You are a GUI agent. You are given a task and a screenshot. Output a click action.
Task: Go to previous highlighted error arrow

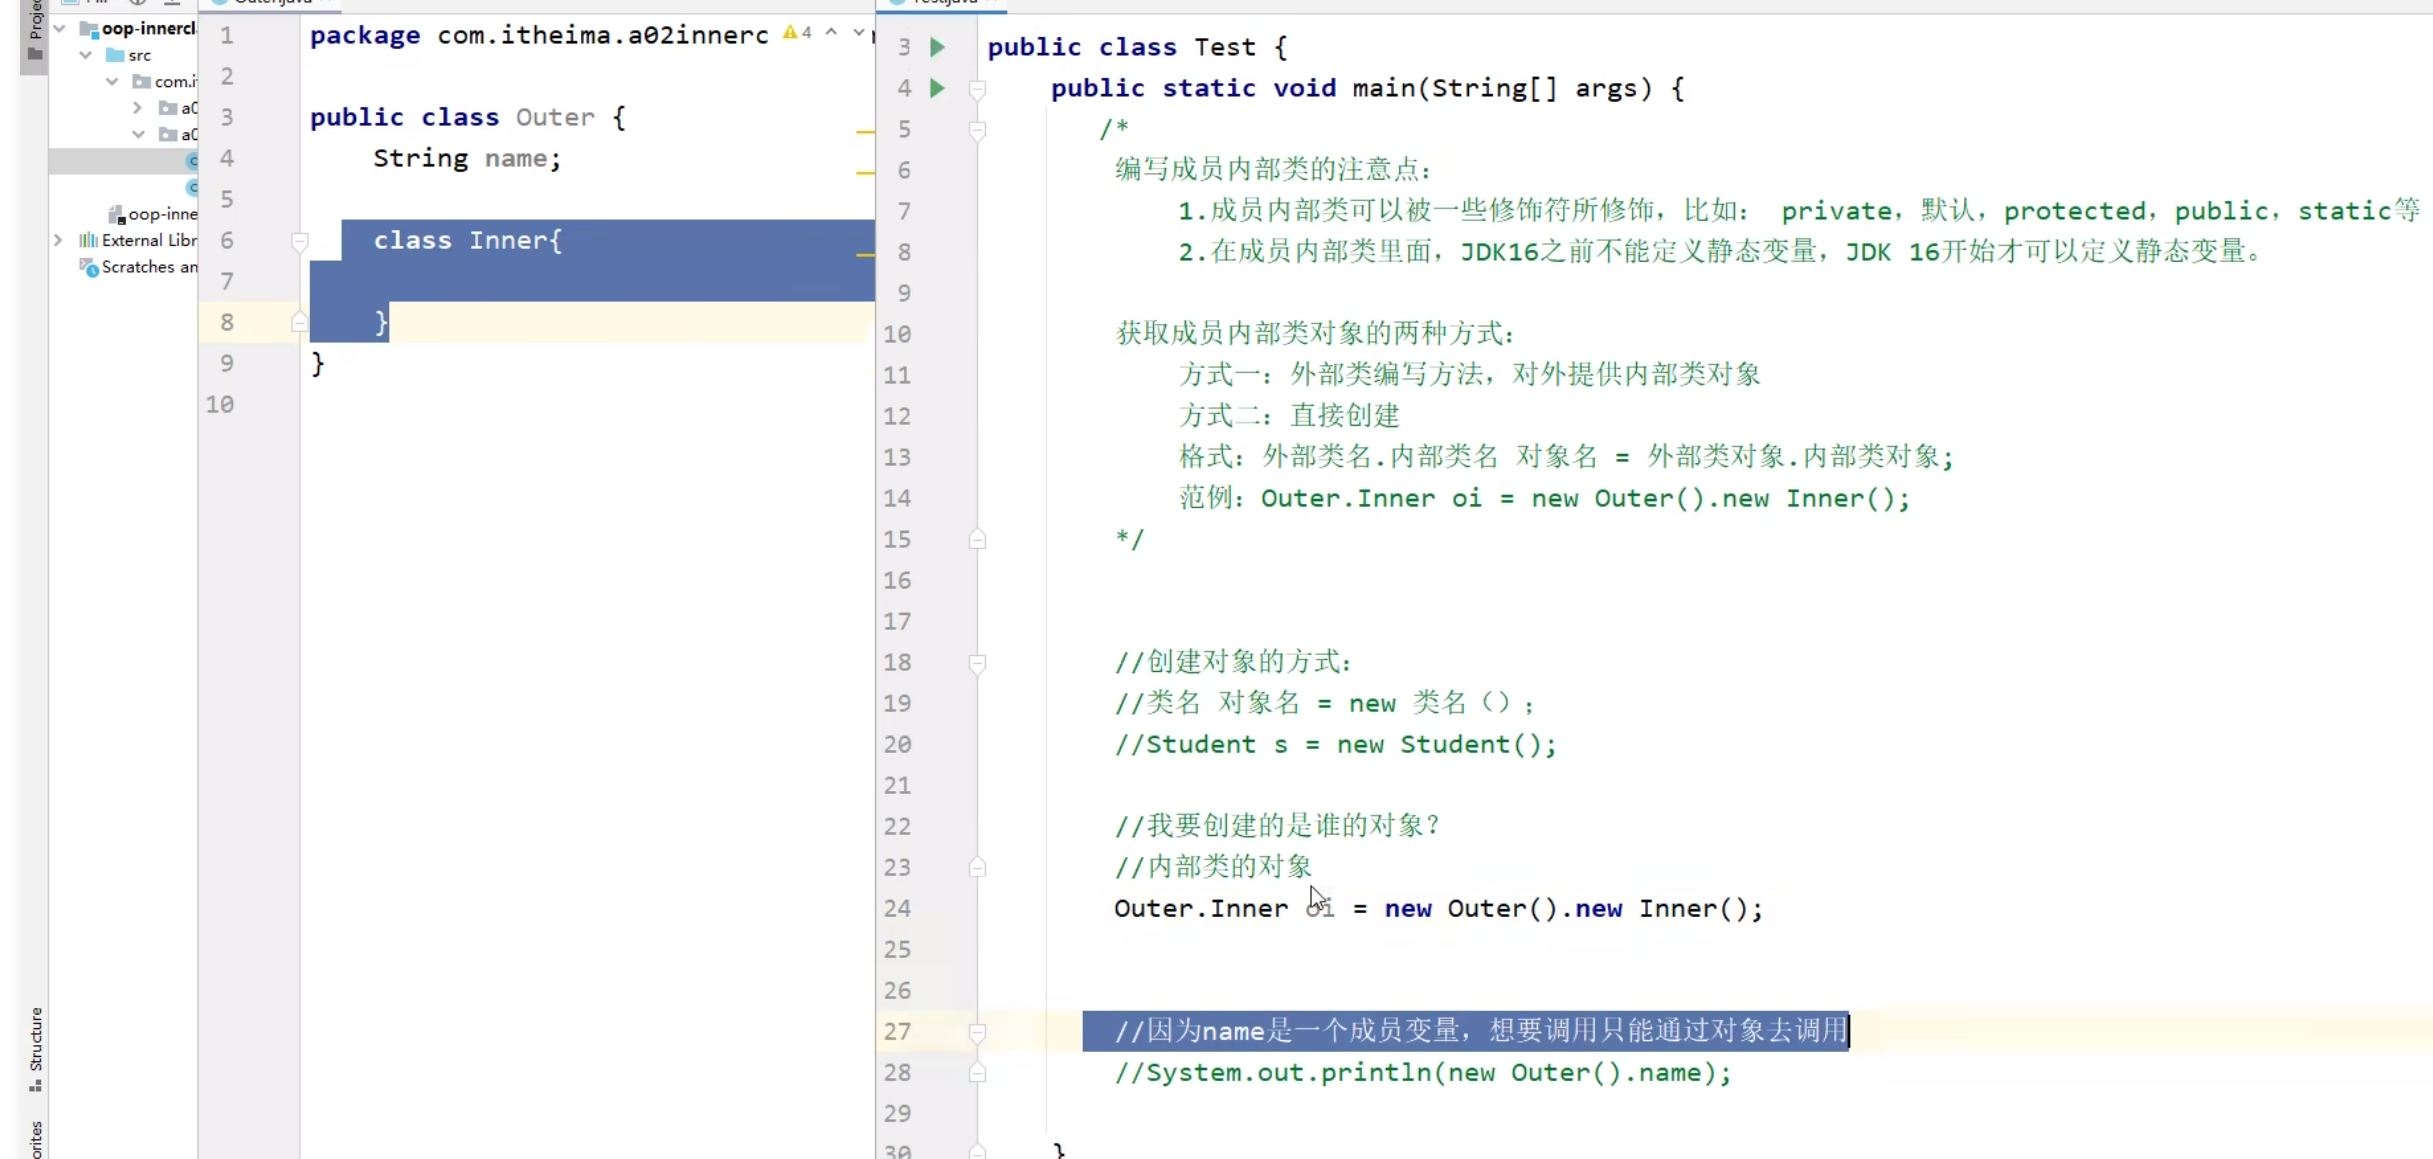[x=831, y=33]
